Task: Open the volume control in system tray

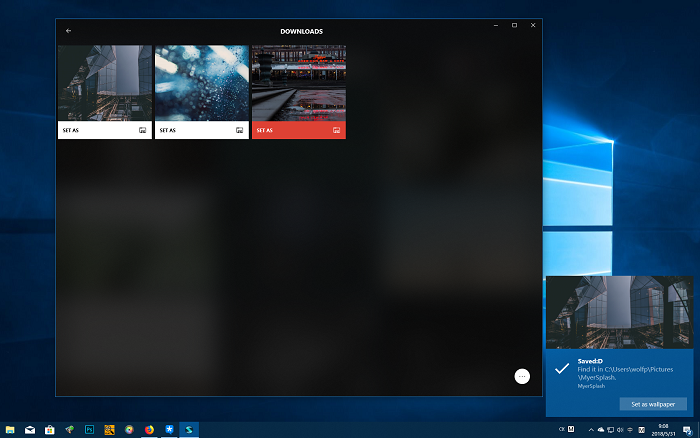Action: pyautogui.click(x=620, y=430)
